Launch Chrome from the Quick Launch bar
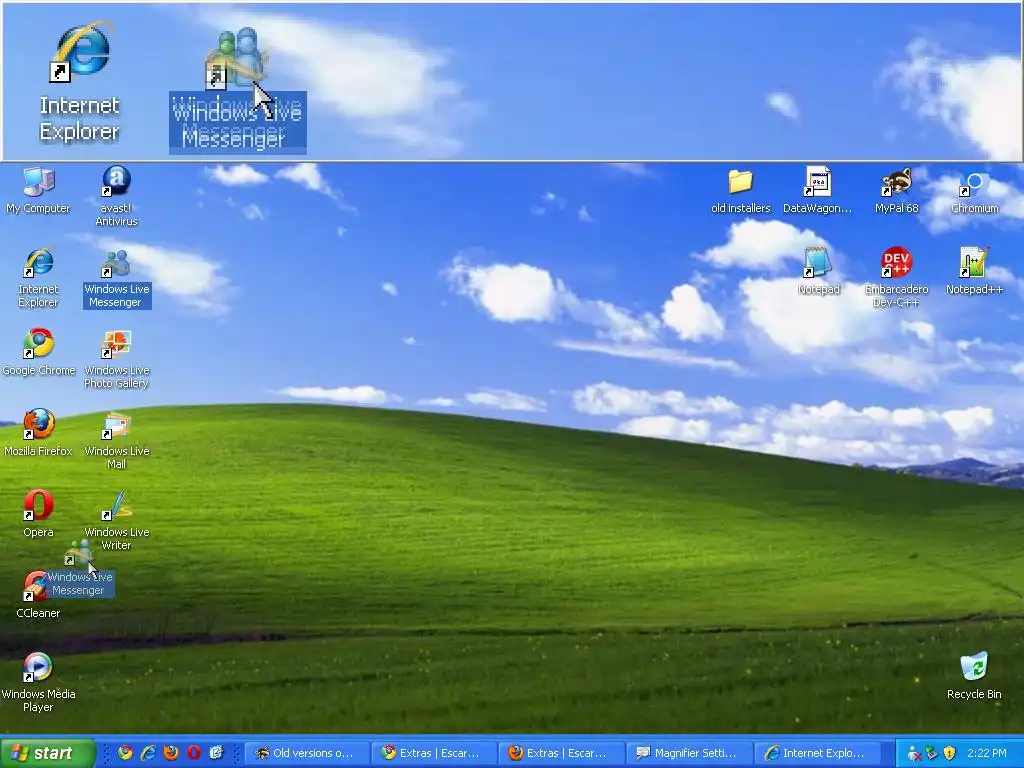The image size is (1024, 768). coord(125,753)
